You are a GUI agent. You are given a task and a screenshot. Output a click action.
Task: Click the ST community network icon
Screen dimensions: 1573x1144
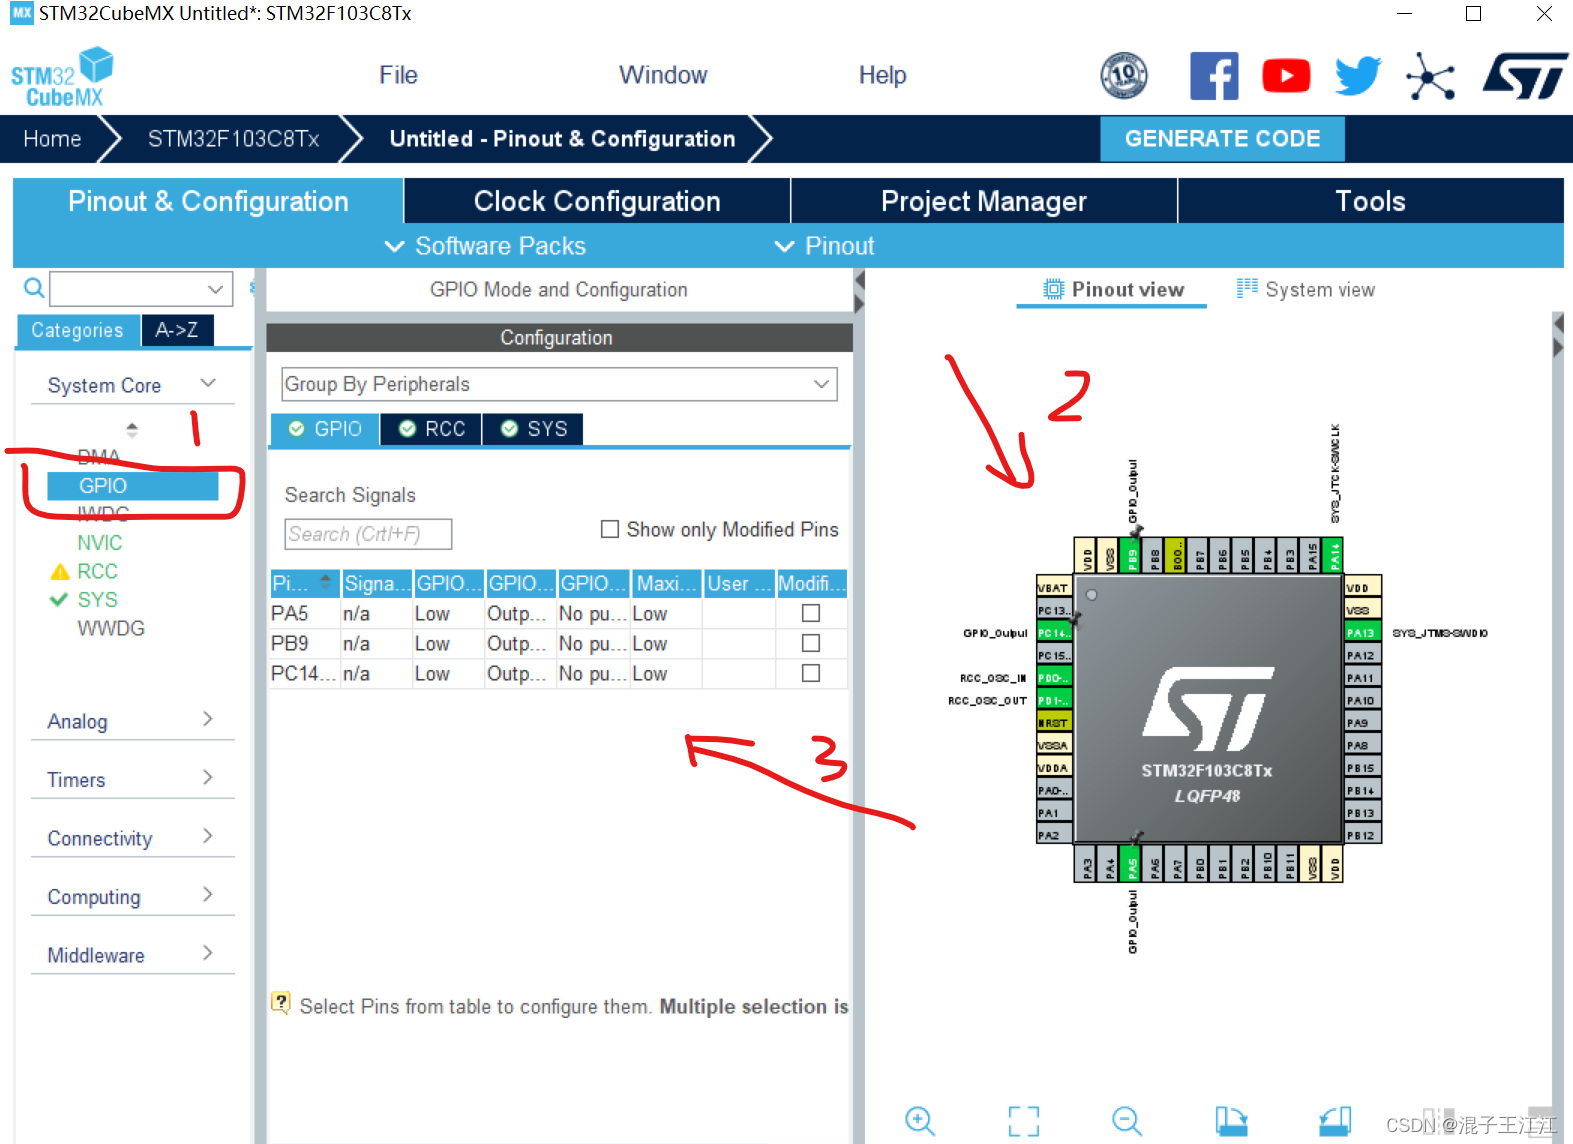[x=1430, y=76]
